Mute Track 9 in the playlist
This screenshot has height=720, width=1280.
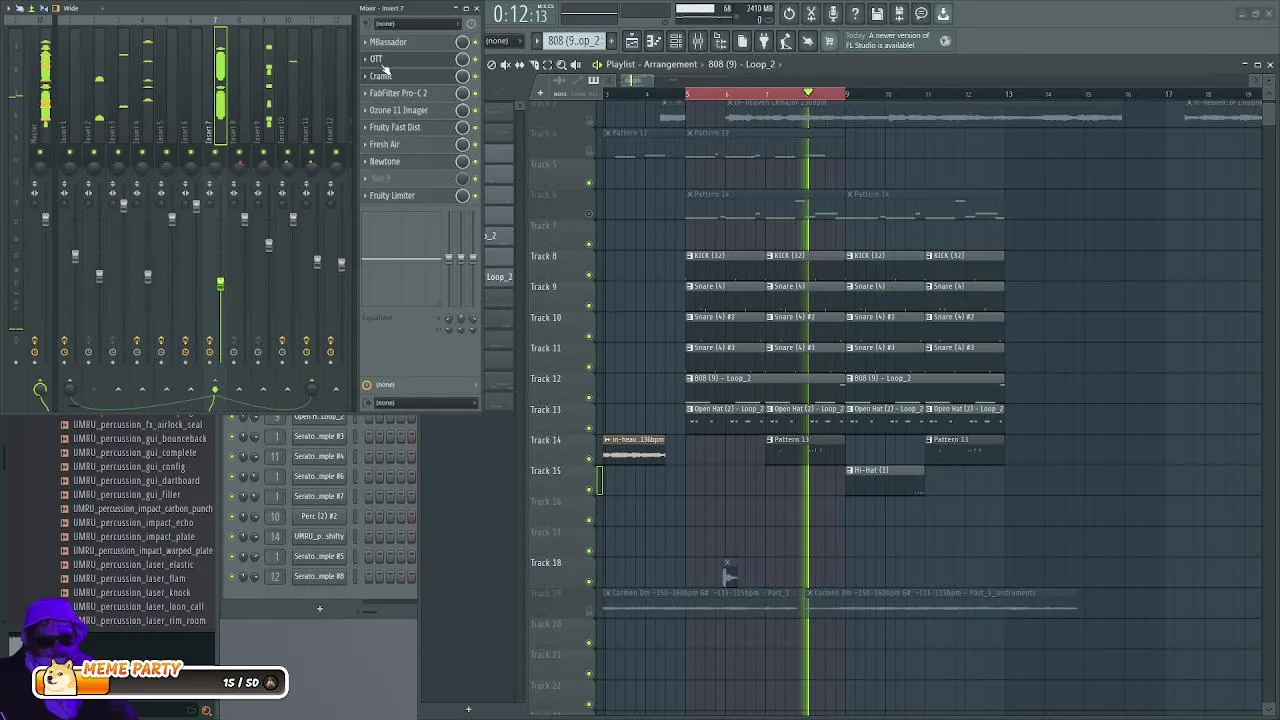(x=589, y=305)
